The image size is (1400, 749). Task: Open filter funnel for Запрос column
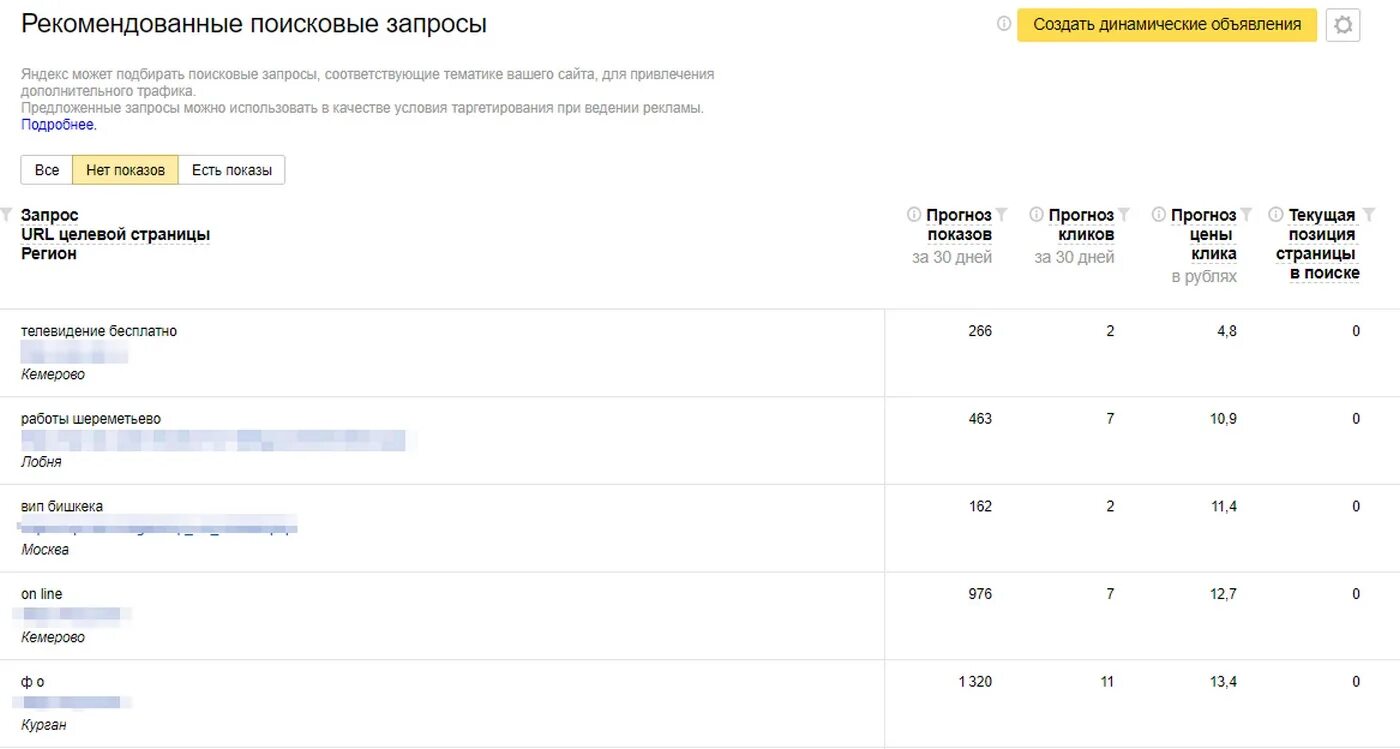pyautogui.click(x=7, y=215)
